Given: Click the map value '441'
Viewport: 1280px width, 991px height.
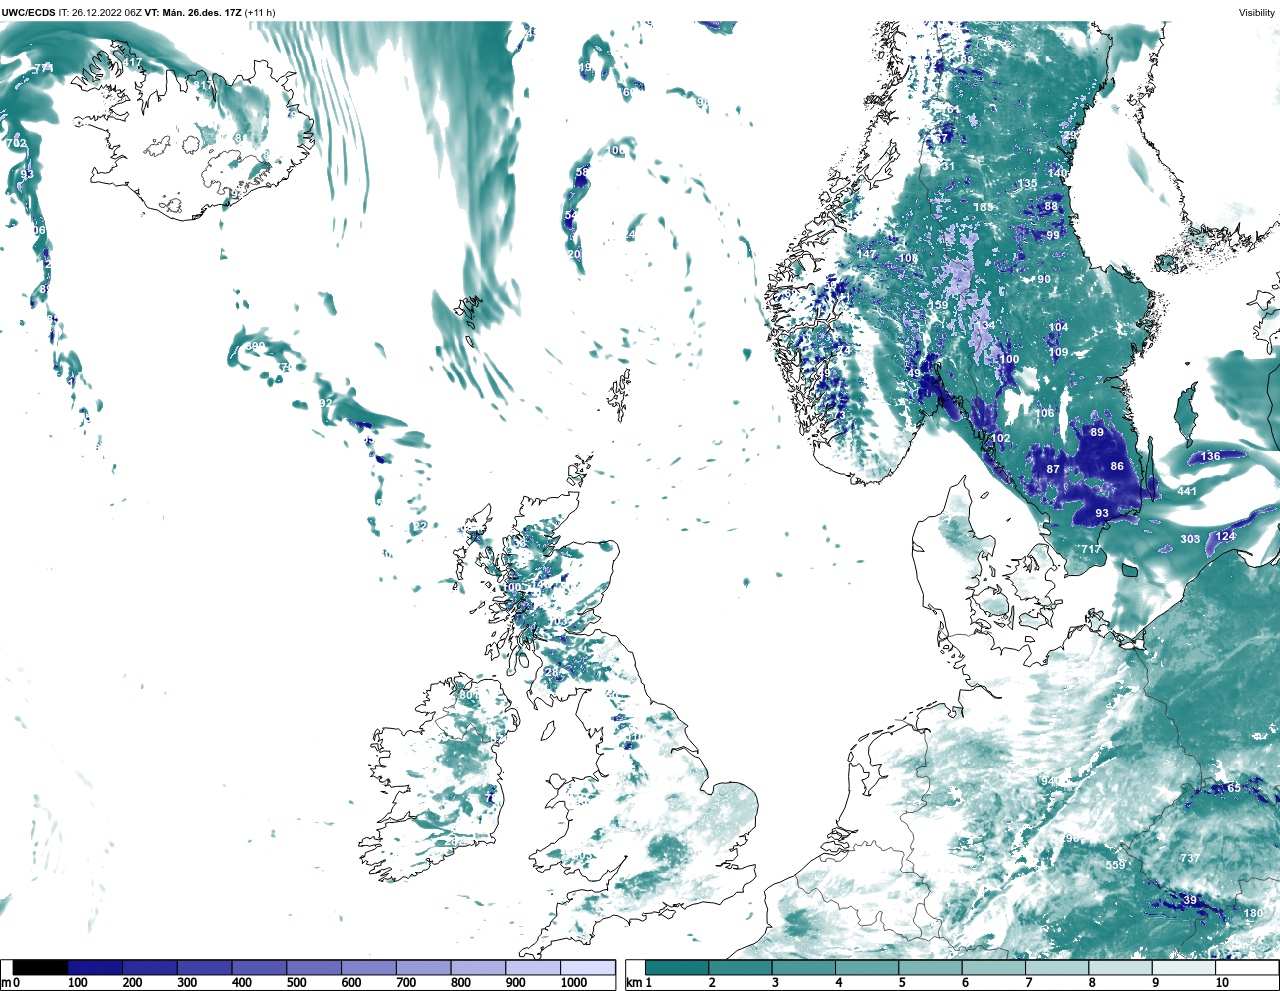Looking at the screenshot, I should [1187, 491].
